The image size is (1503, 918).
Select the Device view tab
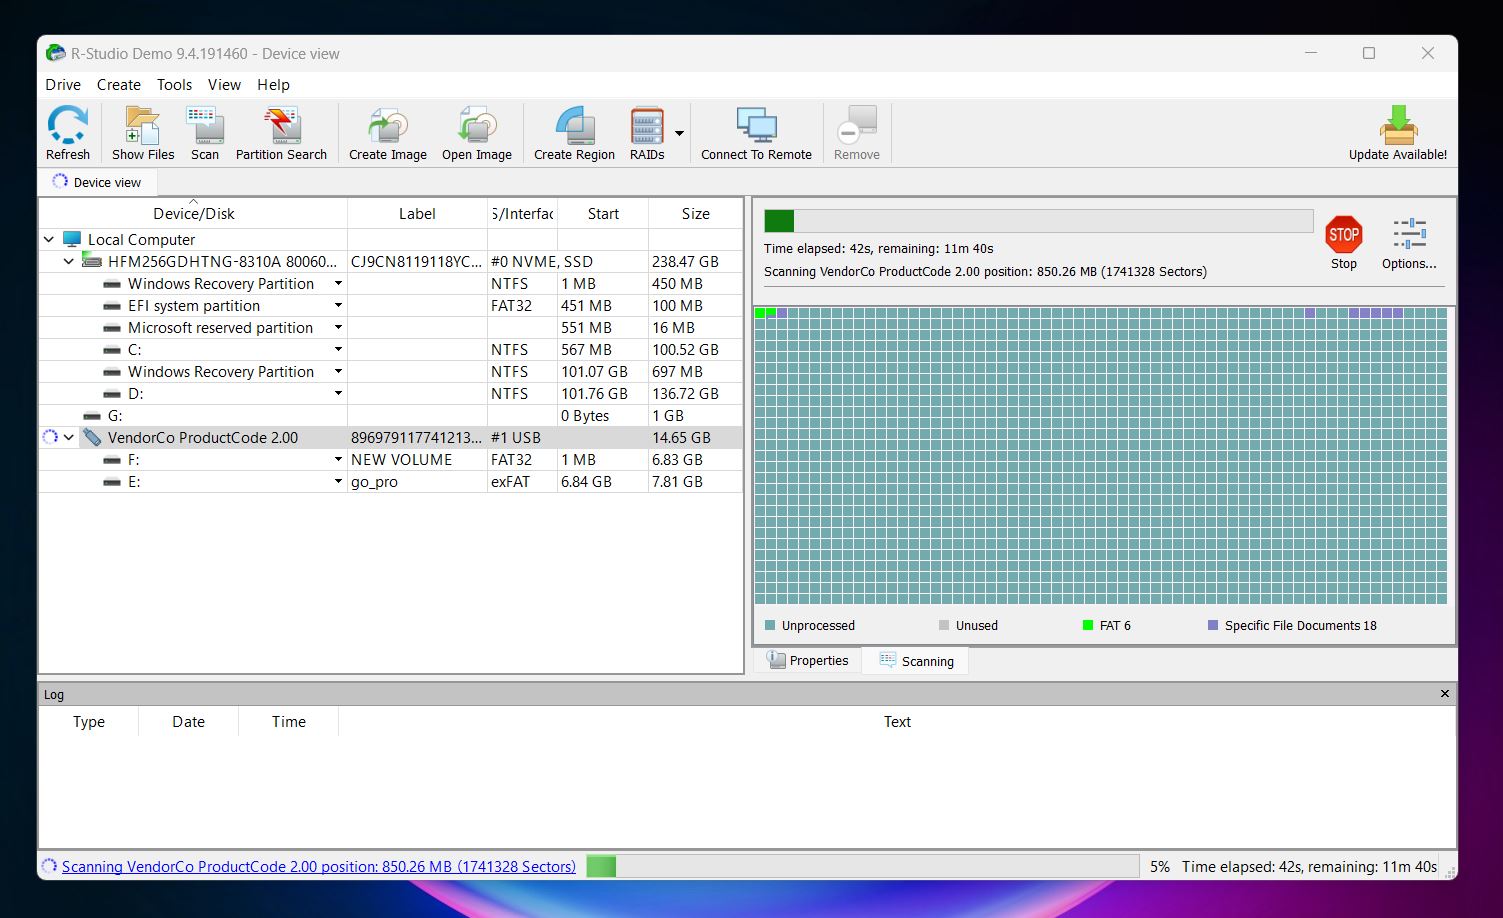coord(97,182)
